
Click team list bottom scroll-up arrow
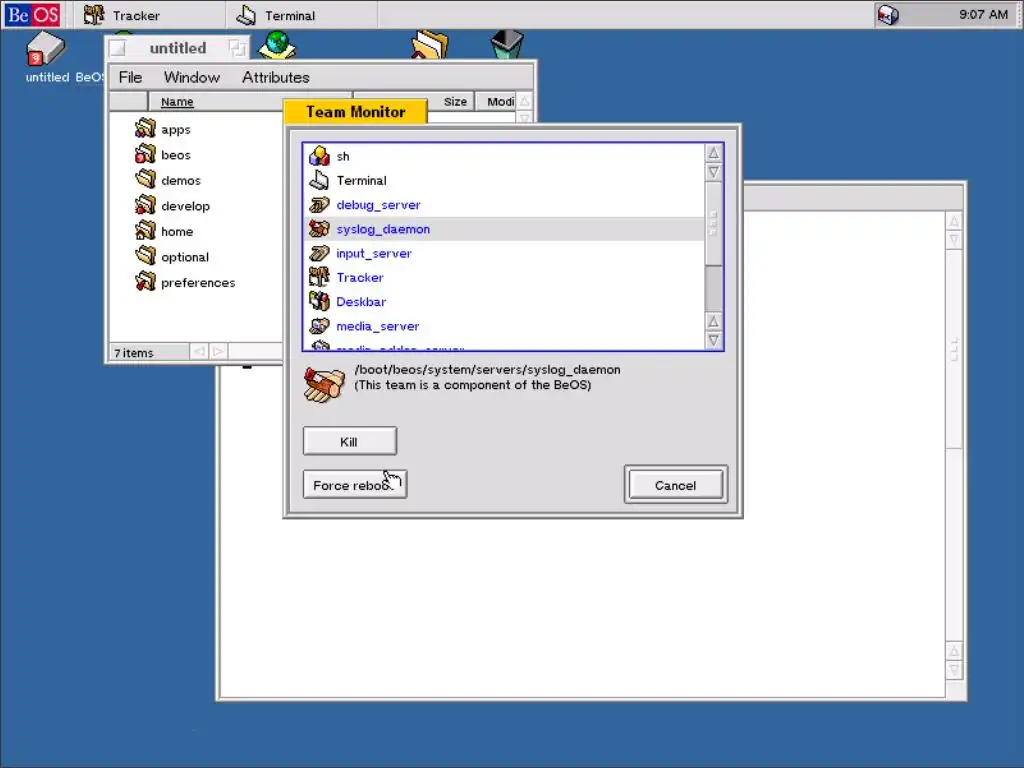coord(713,321)
